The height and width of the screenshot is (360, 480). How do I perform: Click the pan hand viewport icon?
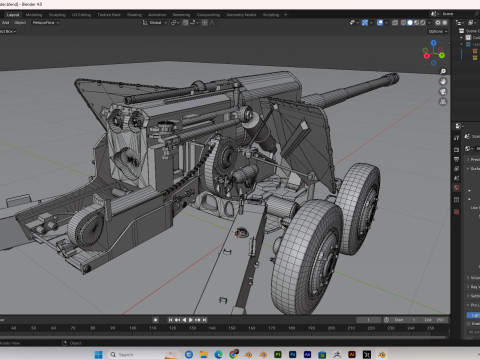pos(443,82)
